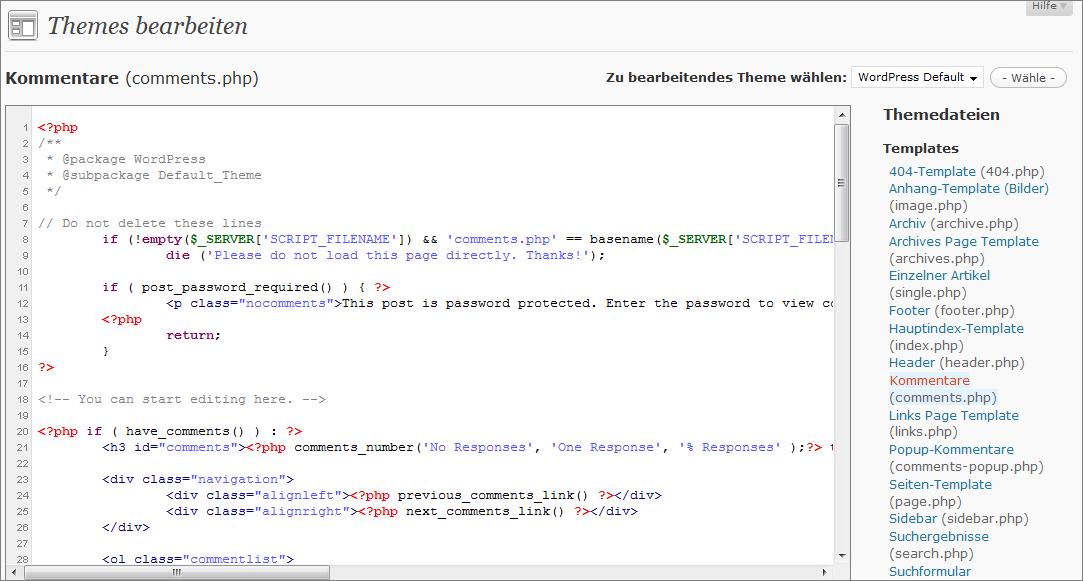Open the WordPress Default theme dropdown

pyautogui.click(x=917, y=77)
